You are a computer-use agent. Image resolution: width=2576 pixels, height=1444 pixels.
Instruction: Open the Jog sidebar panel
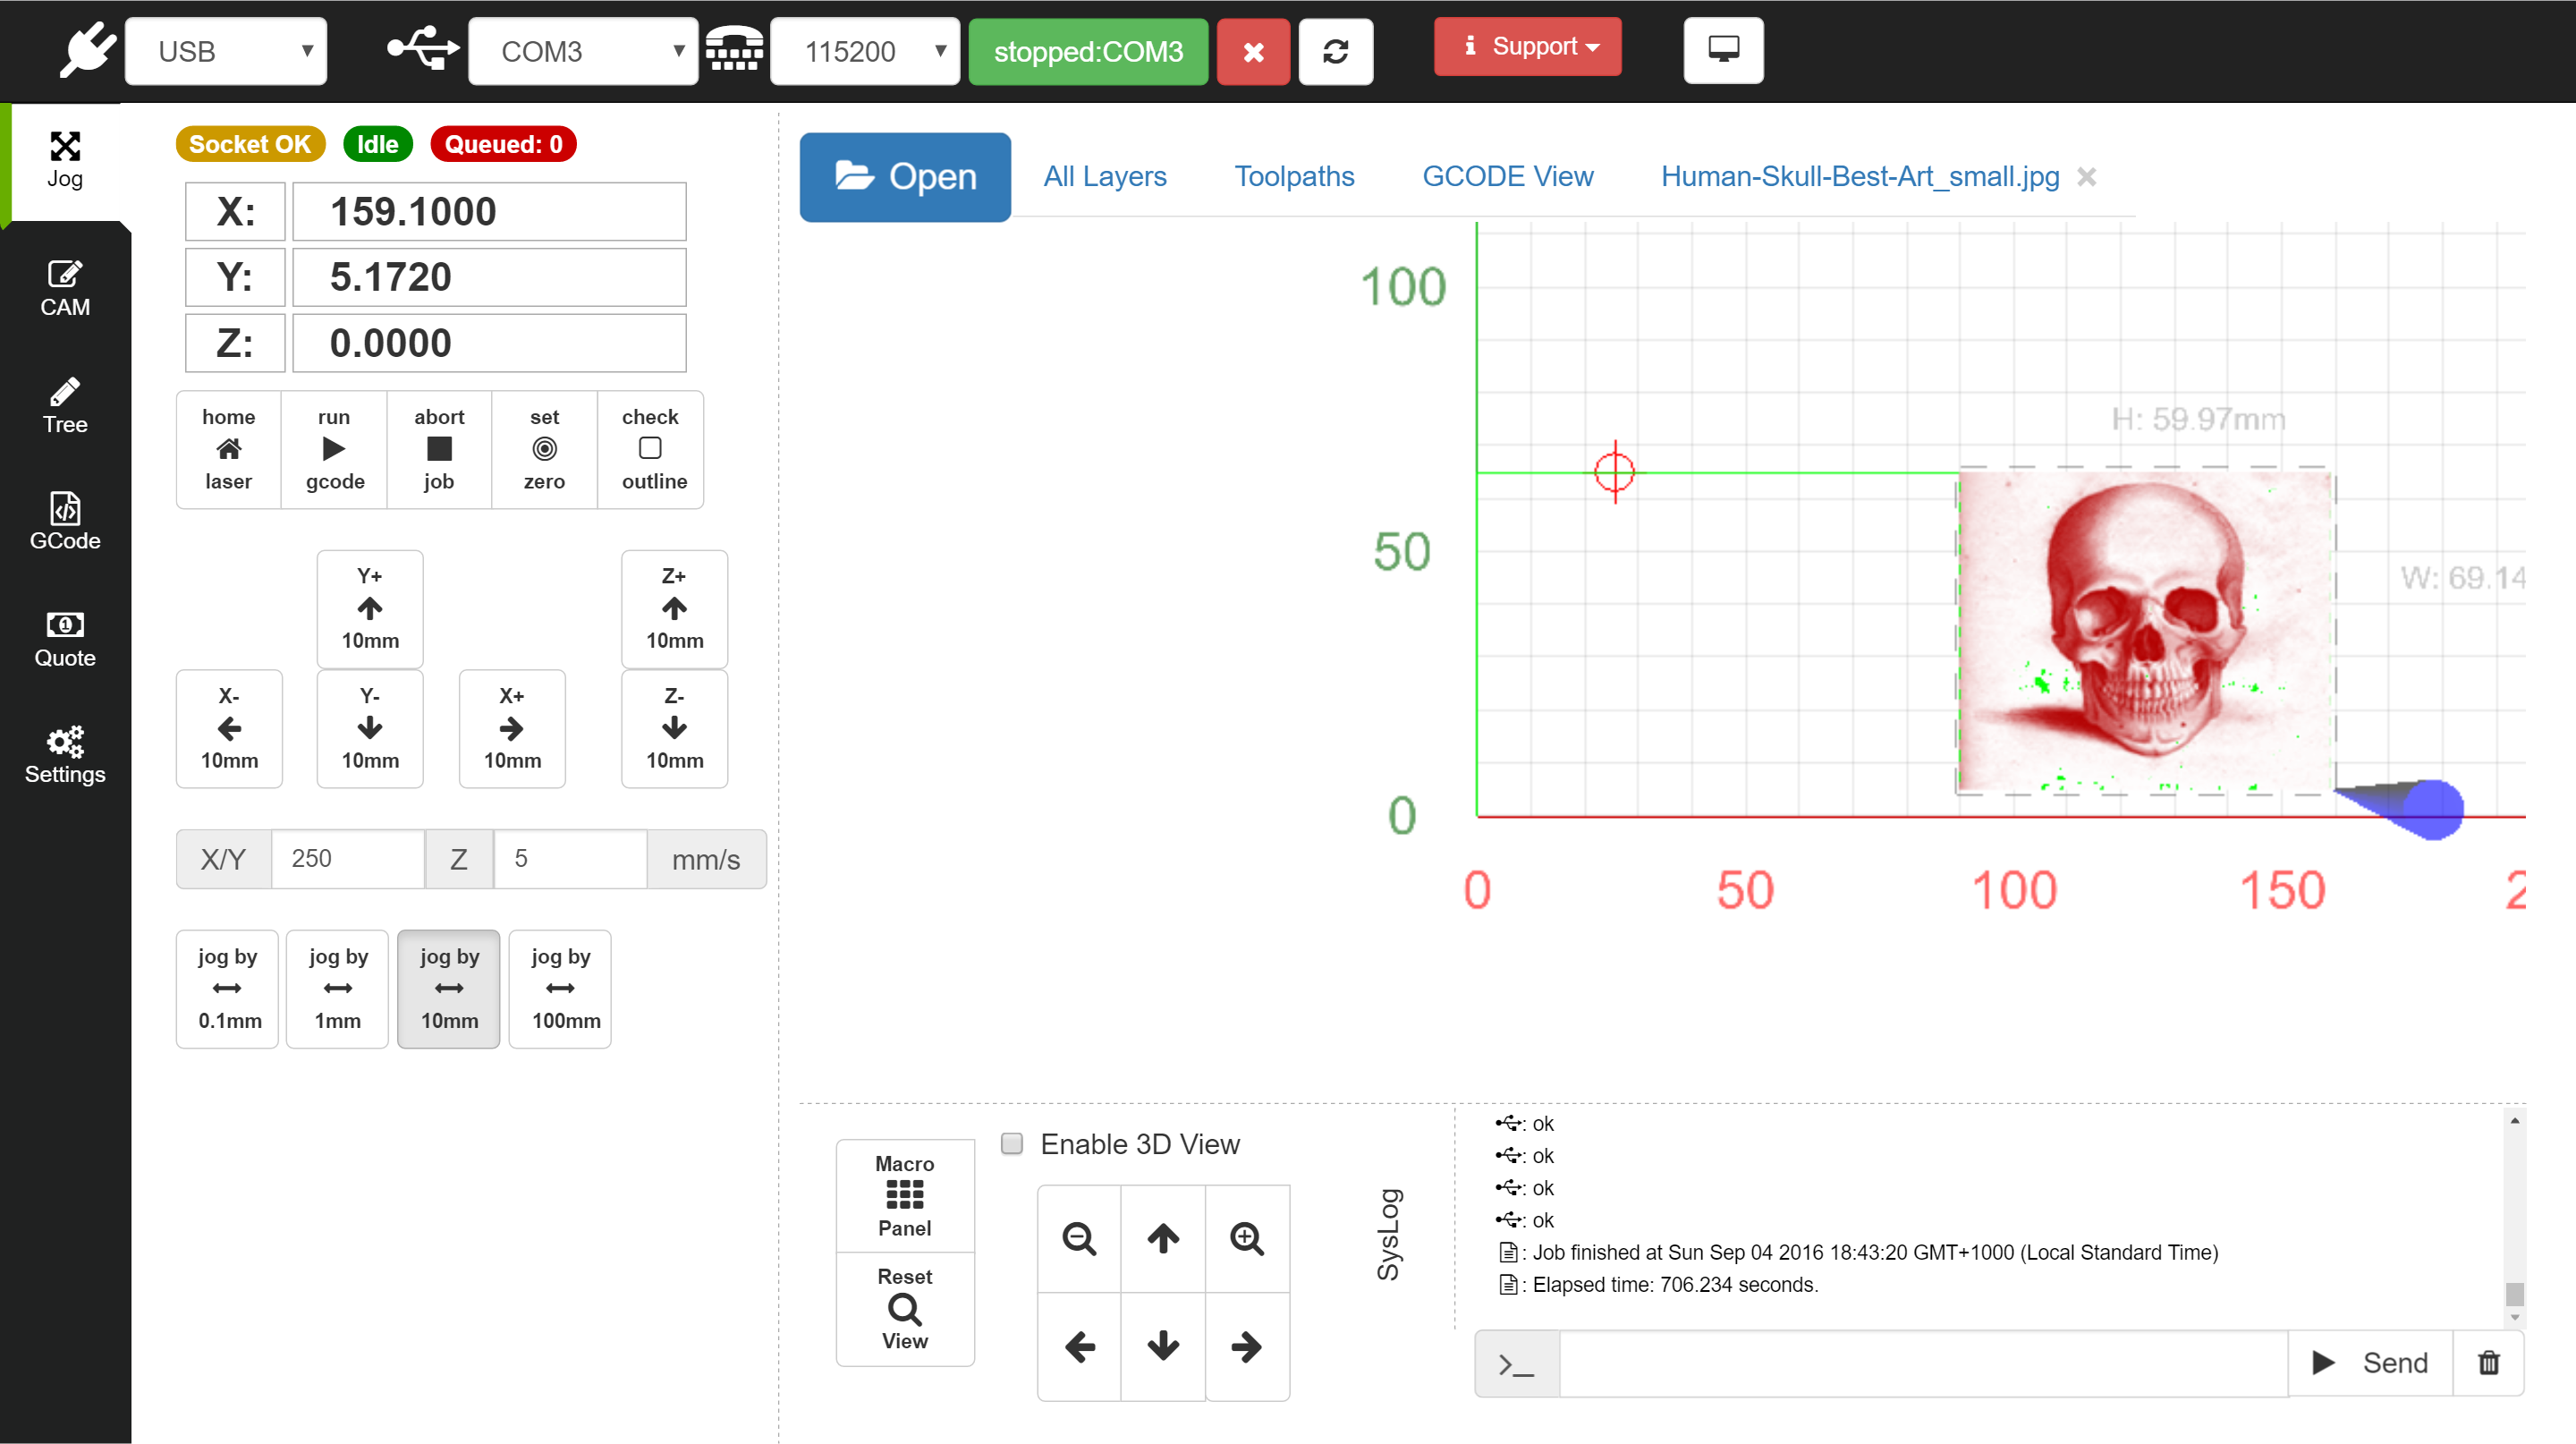[x=65, y=160]
